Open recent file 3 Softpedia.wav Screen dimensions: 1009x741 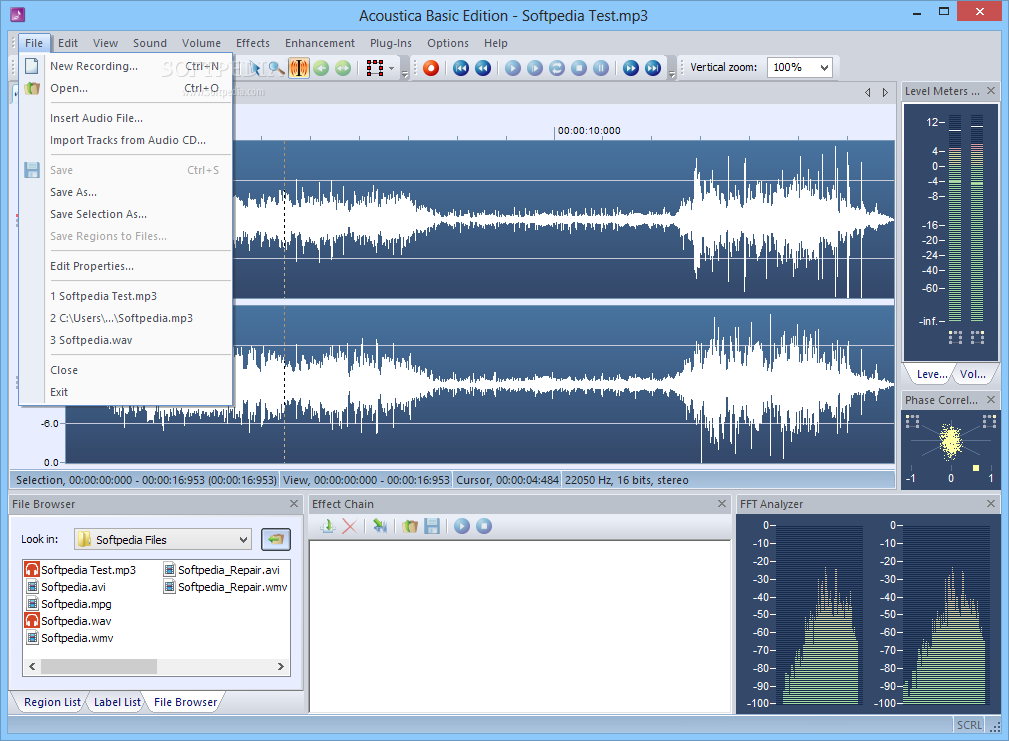click(x=126, y=340)
